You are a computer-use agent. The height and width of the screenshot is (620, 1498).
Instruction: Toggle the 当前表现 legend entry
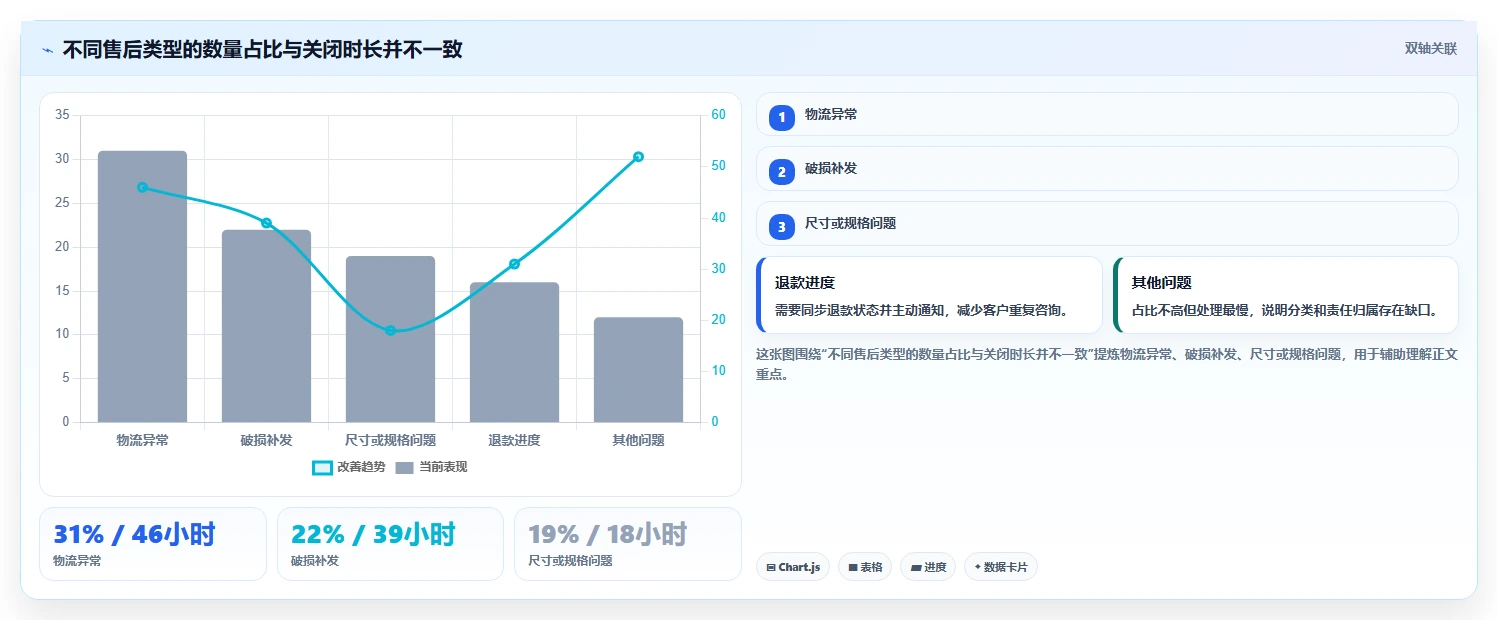(432, 467)
